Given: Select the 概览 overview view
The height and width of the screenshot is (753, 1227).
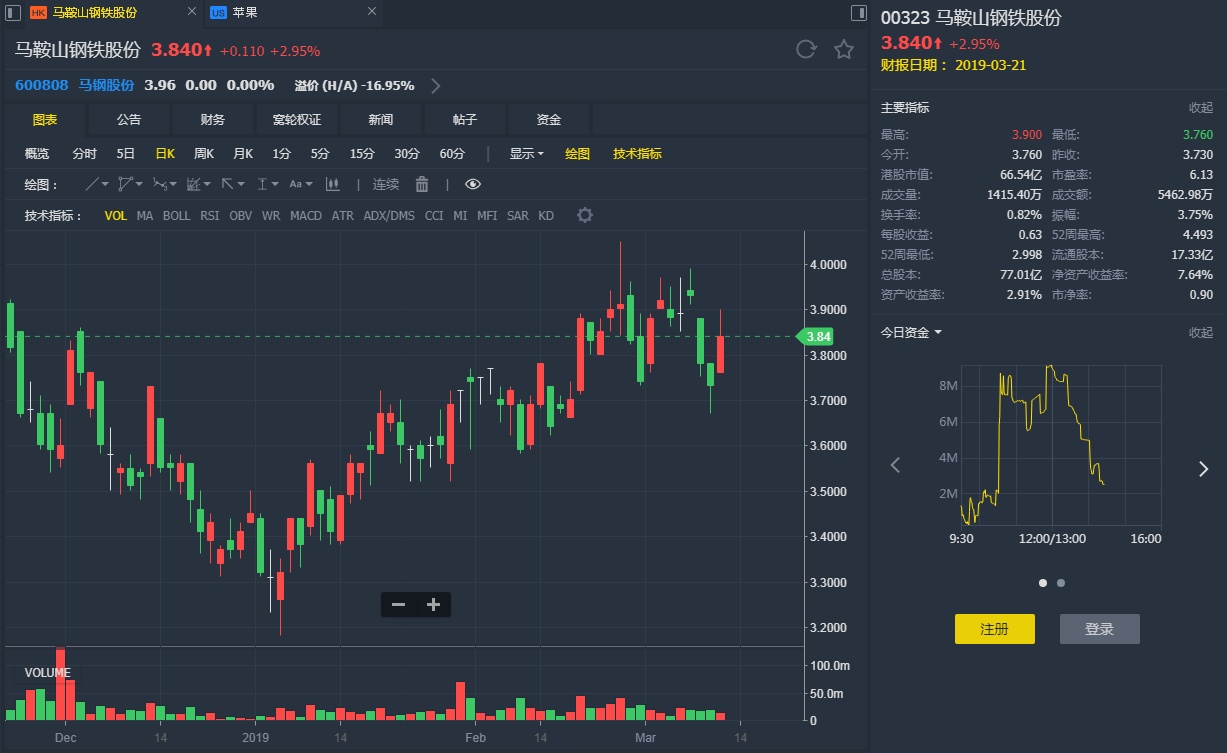Looking at the screenshot, I should point(37,154).
